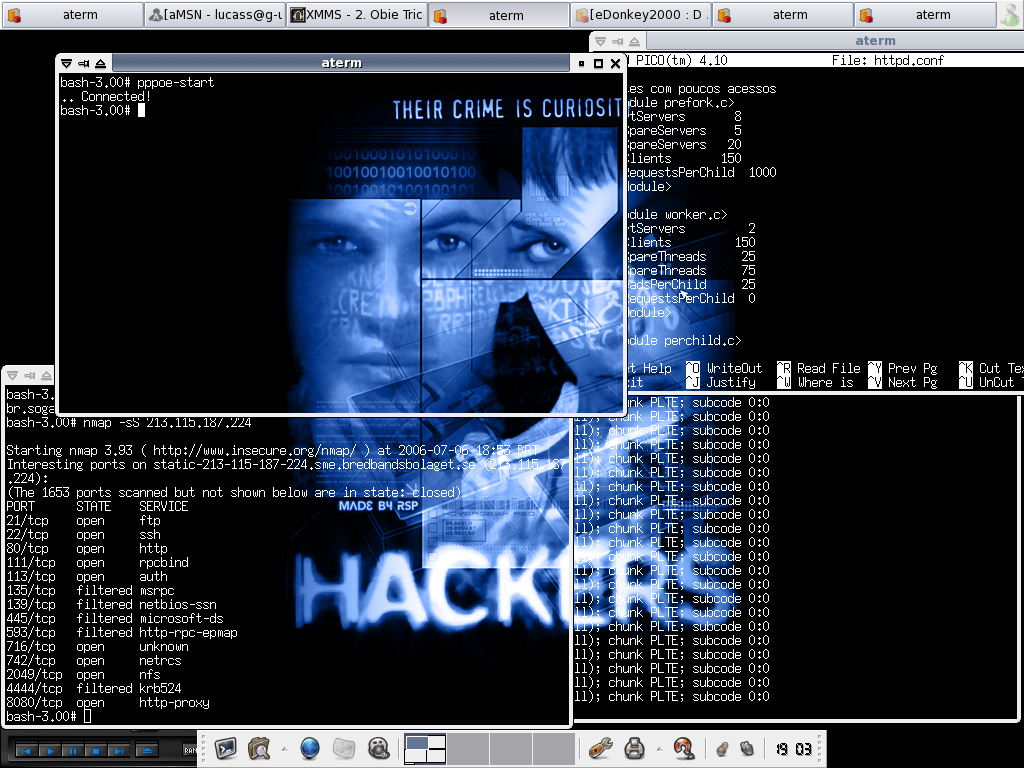Viewport: 1024px width, 768px height.
Task: Select the active aterm taskbar entry beside XMMS
Action: point(499,15)
